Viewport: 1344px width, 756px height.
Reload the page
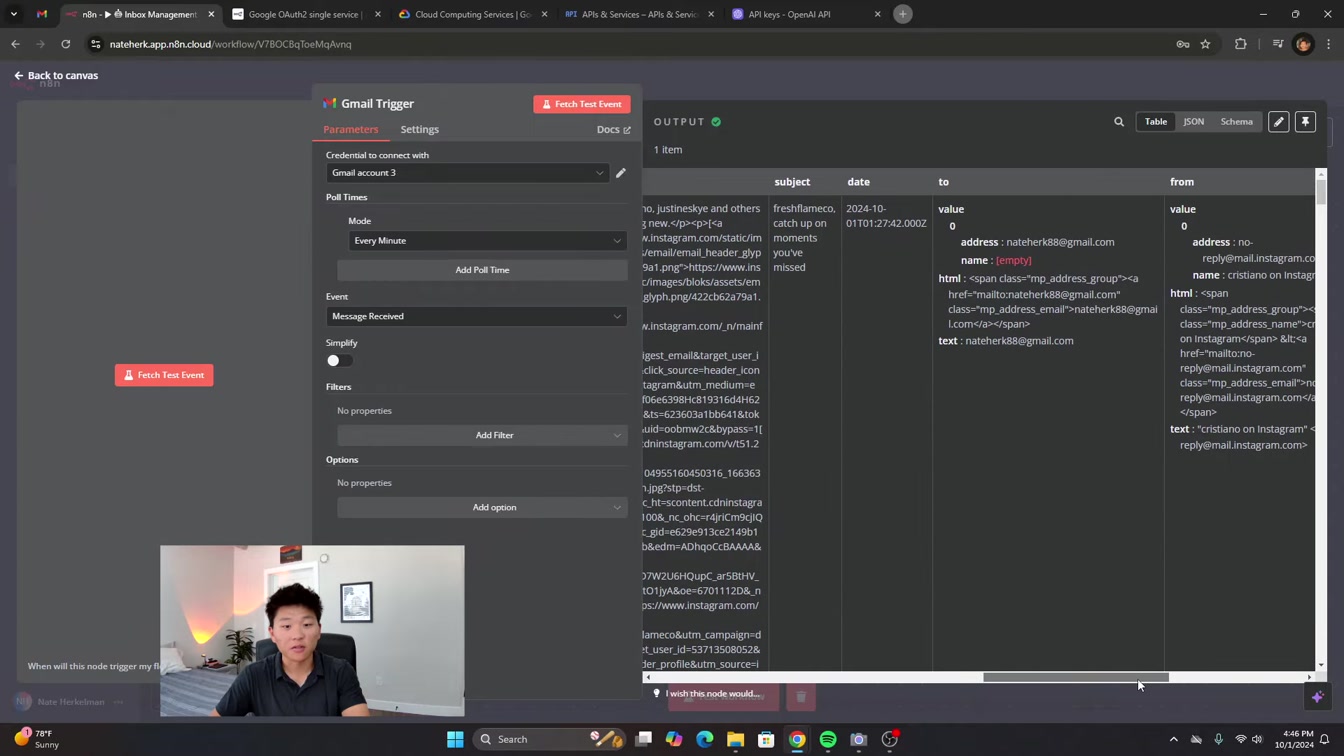click(x=66, y=44)
